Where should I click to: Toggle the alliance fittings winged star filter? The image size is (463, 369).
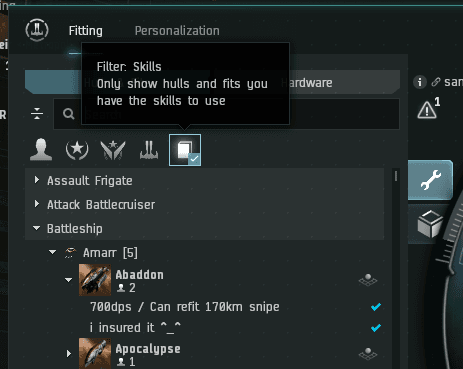coord(113,150)
